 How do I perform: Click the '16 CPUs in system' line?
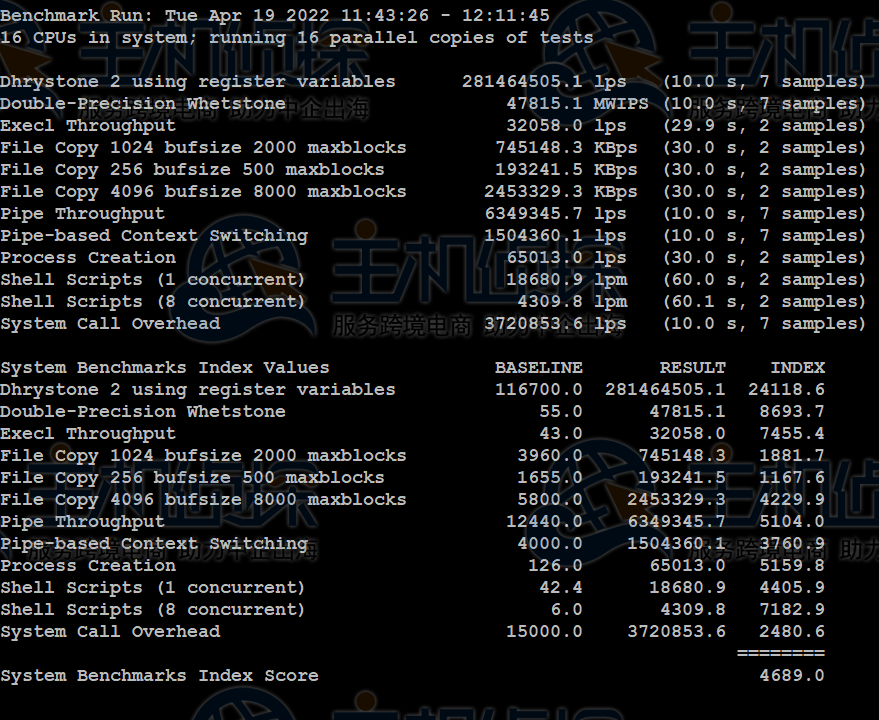(x=297, y=38)
